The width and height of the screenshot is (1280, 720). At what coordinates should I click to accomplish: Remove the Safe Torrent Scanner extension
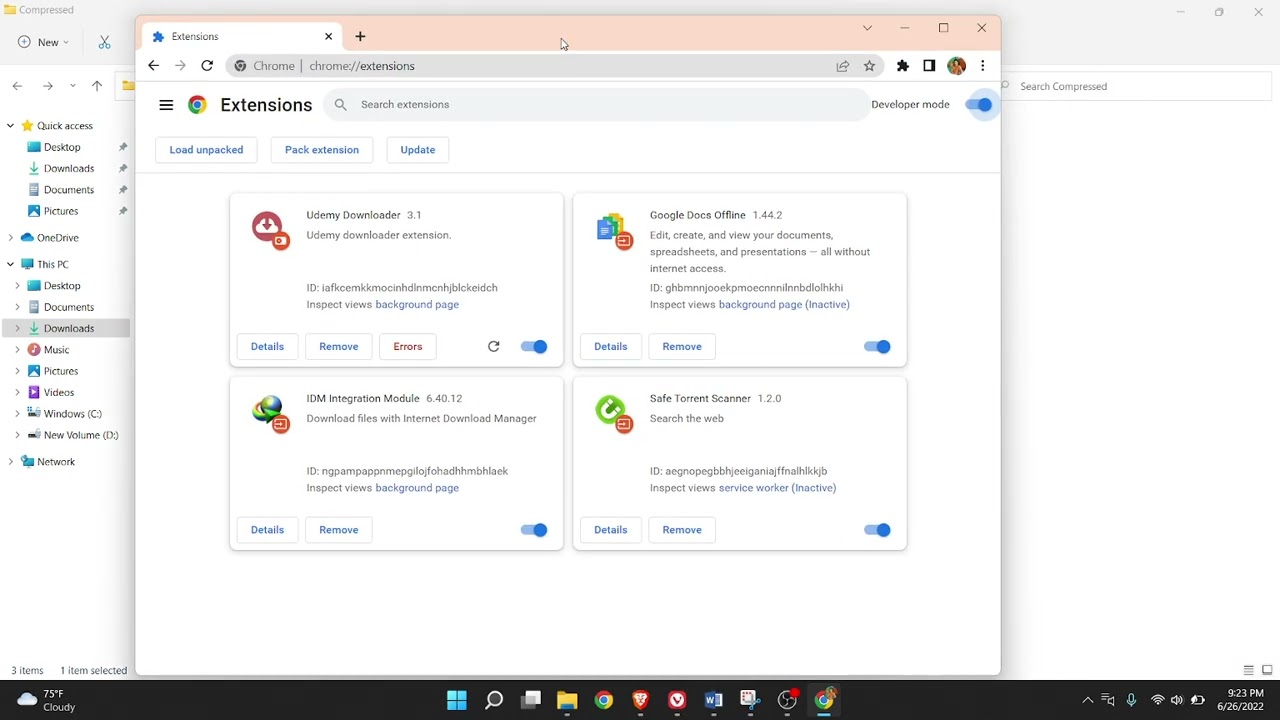(682, 530)
